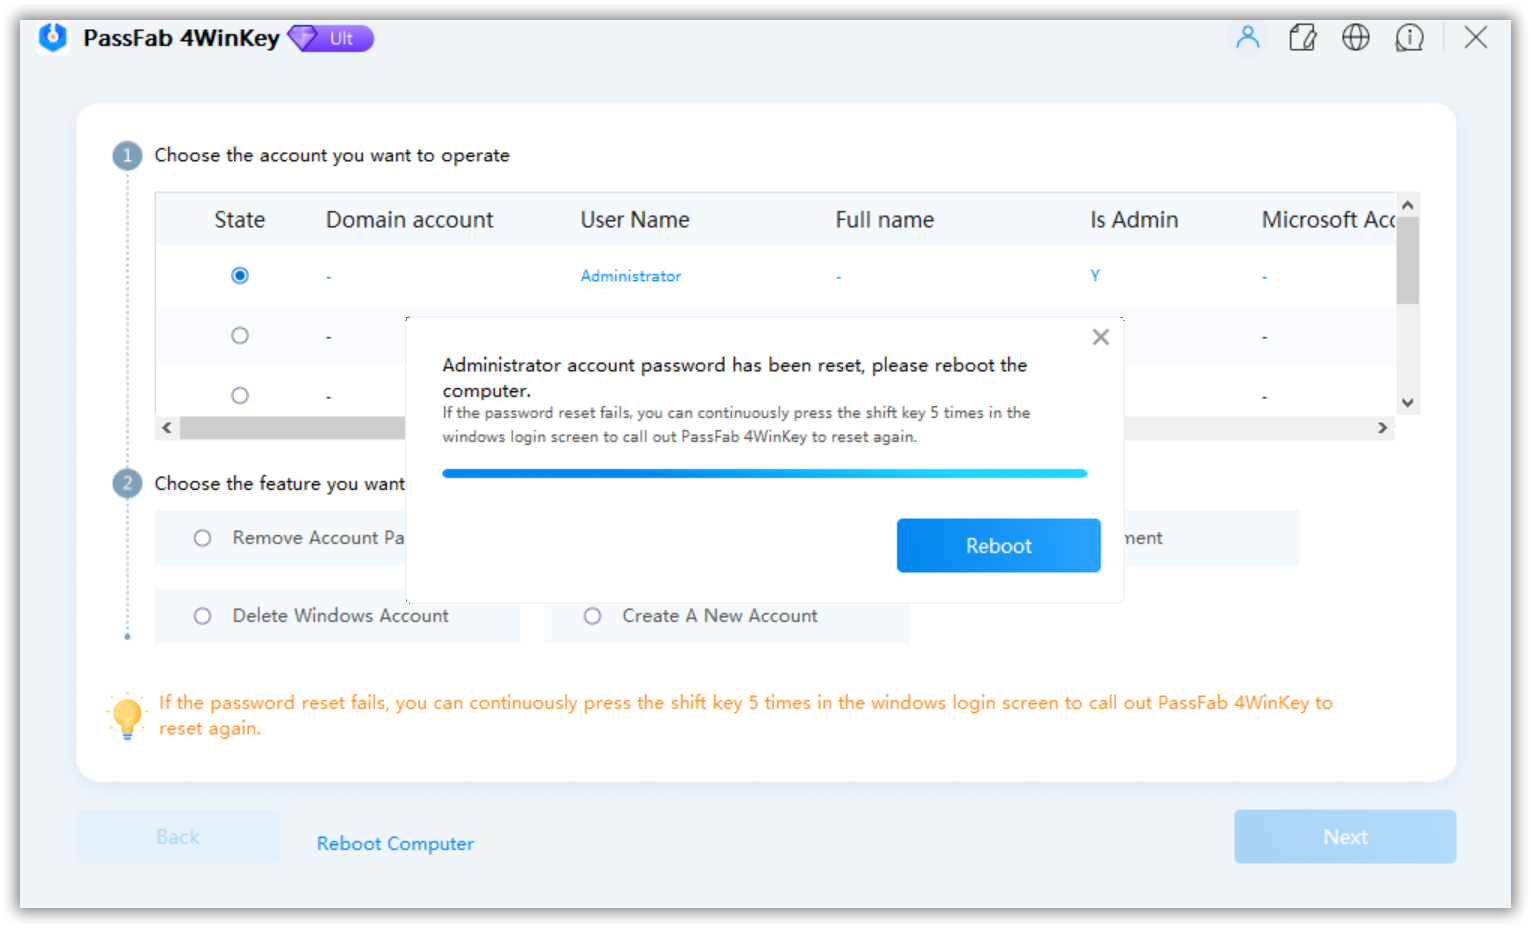Screen dimensions: 1531x928
Task: Select Create A New Account option
Action: 592,616
